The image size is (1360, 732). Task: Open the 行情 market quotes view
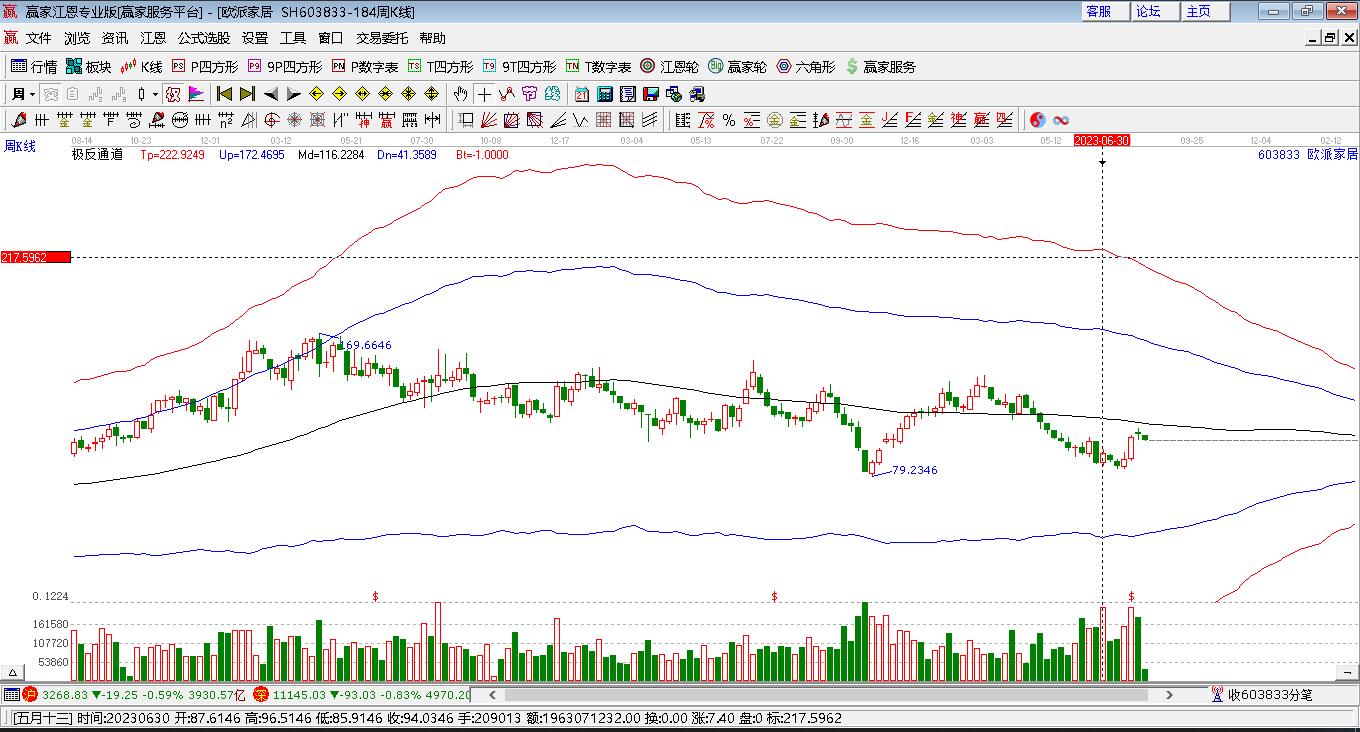click(34, 67)
